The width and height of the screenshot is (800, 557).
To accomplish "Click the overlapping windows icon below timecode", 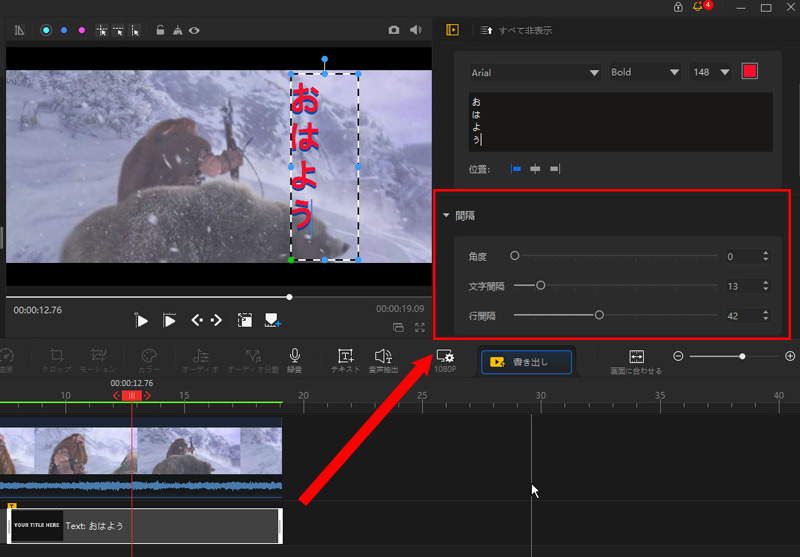I will point(398,327).
